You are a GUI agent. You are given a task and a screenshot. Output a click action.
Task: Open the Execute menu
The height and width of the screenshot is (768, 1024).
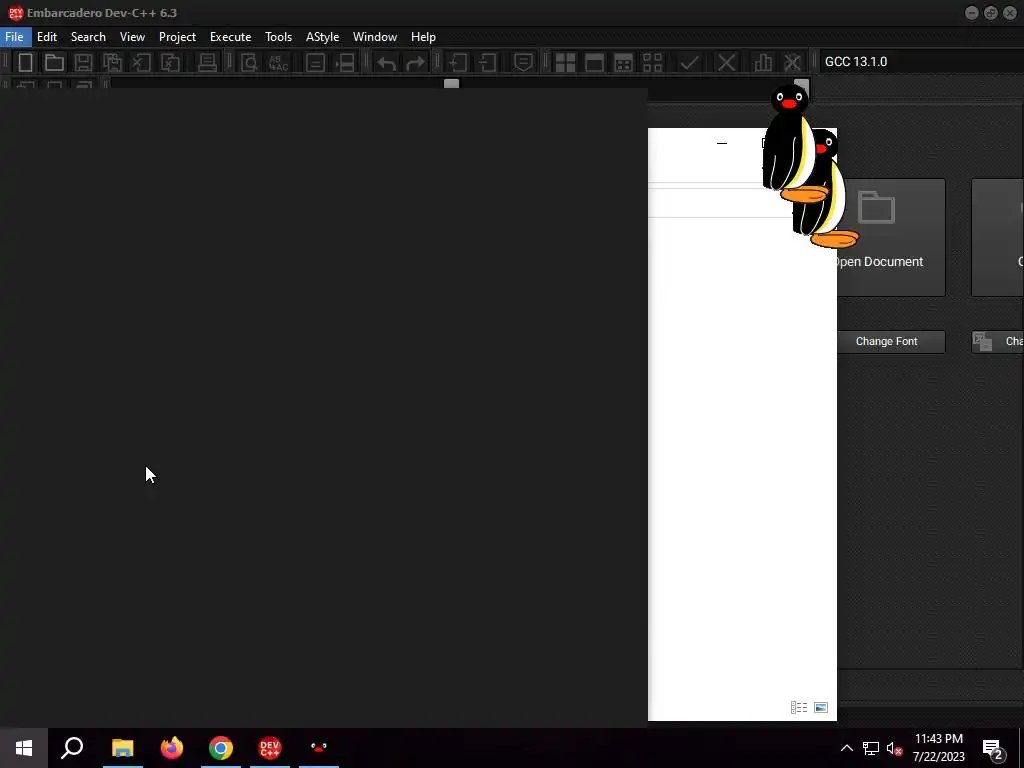click(231, 37)
